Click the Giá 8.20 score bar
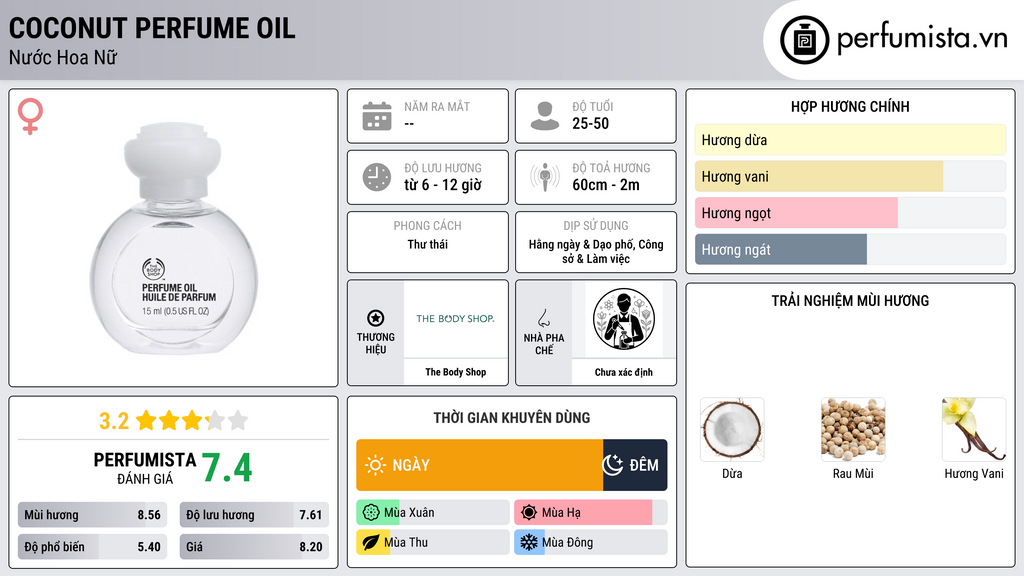1024x576 pixels. (x=254, y=547)
